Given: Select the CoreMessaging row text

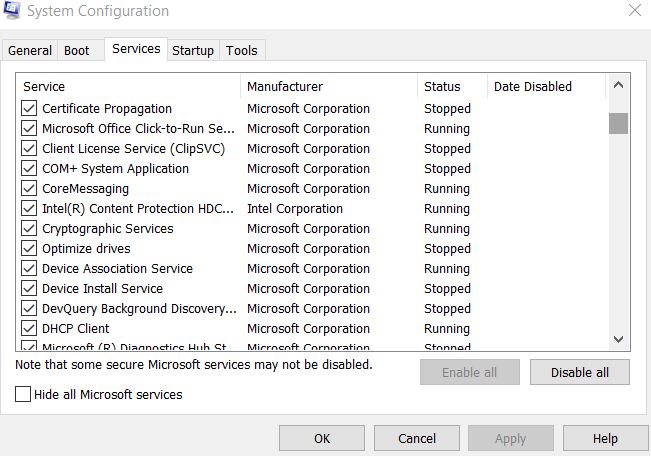Looking at the screenshot, I should click(x=85, y=189).
